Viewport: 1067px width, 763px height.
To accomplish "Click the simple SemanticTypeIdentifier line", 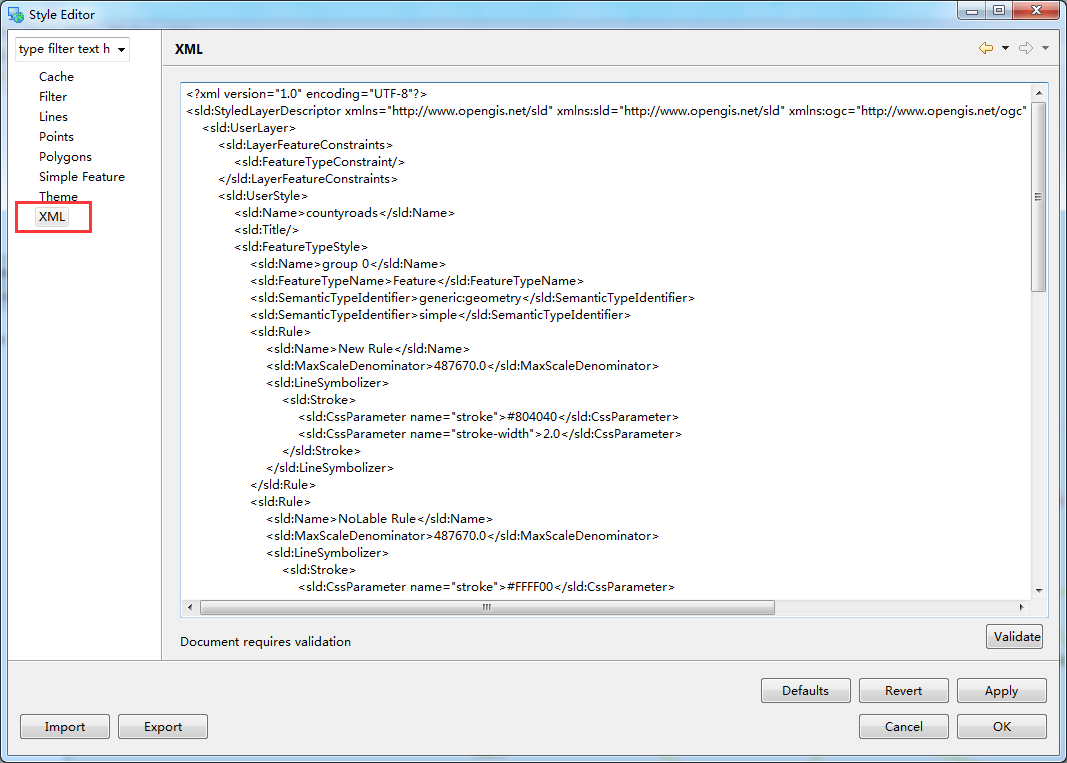I will point(440,314).
